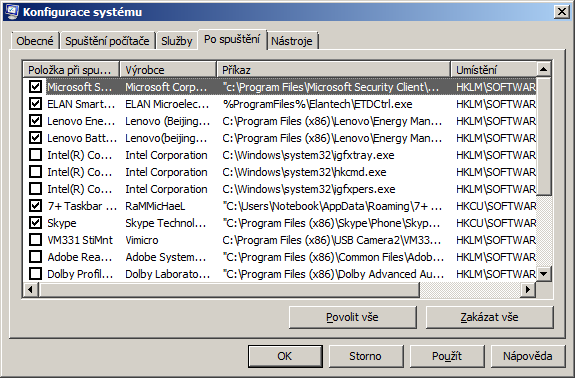Click the horizontal scrollbar thumb
The image size is (575, 378).
pyautogui.click(x=229, y=290)
